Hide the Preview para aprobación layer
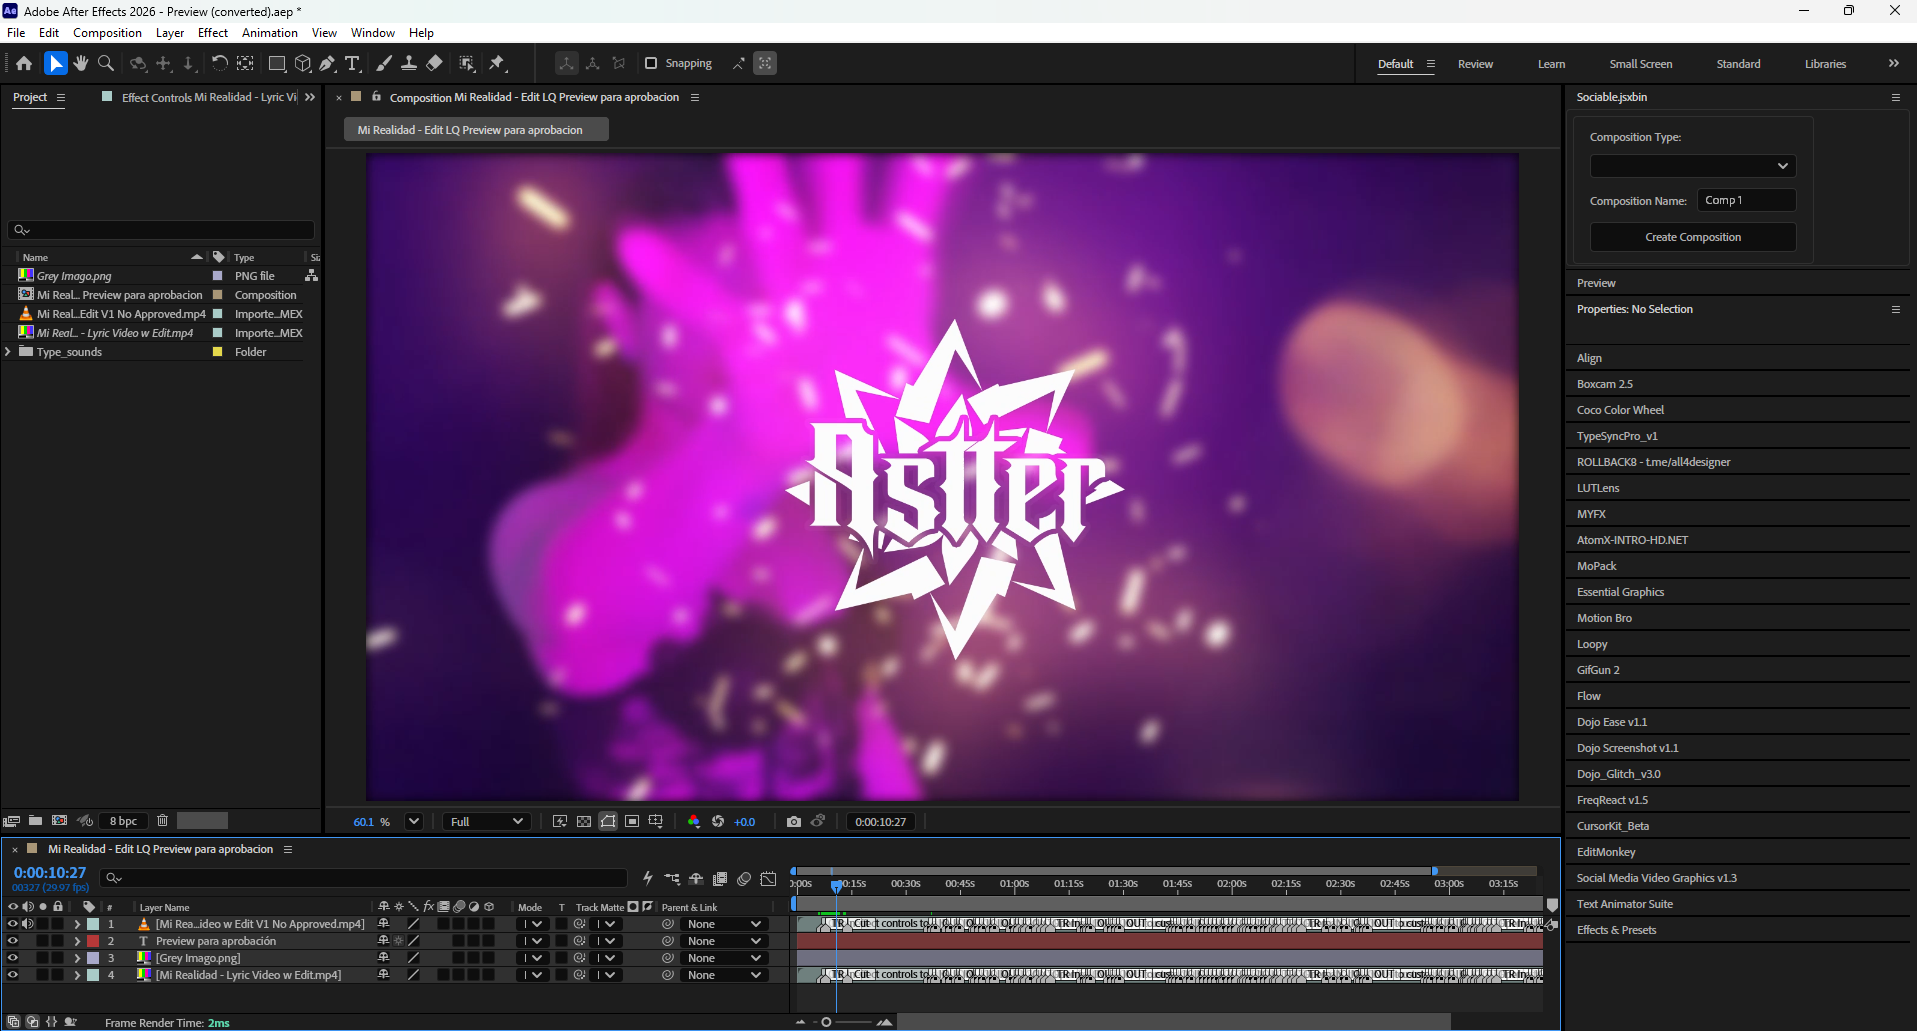 13,941
